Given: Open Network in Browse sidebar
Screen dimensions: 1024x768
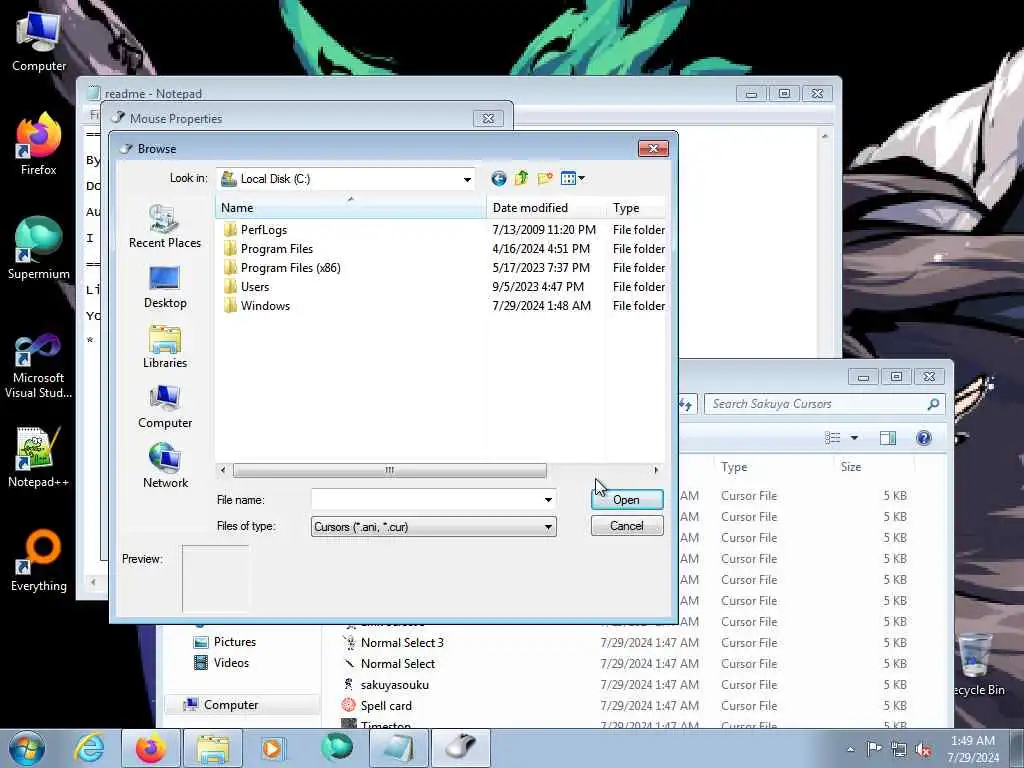Looking at the screenshot, I should pyautogui.click(x=165, y=466).
